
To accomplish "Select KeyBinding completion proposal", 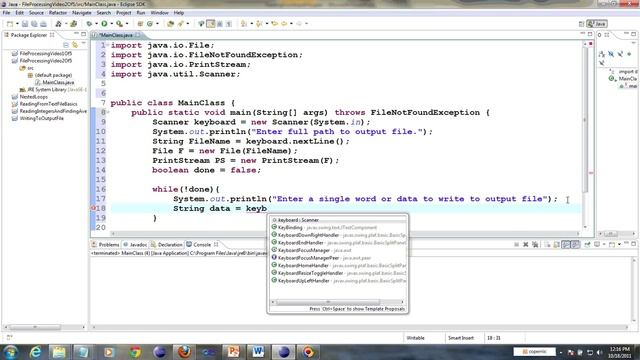I will tap(338, 227).
